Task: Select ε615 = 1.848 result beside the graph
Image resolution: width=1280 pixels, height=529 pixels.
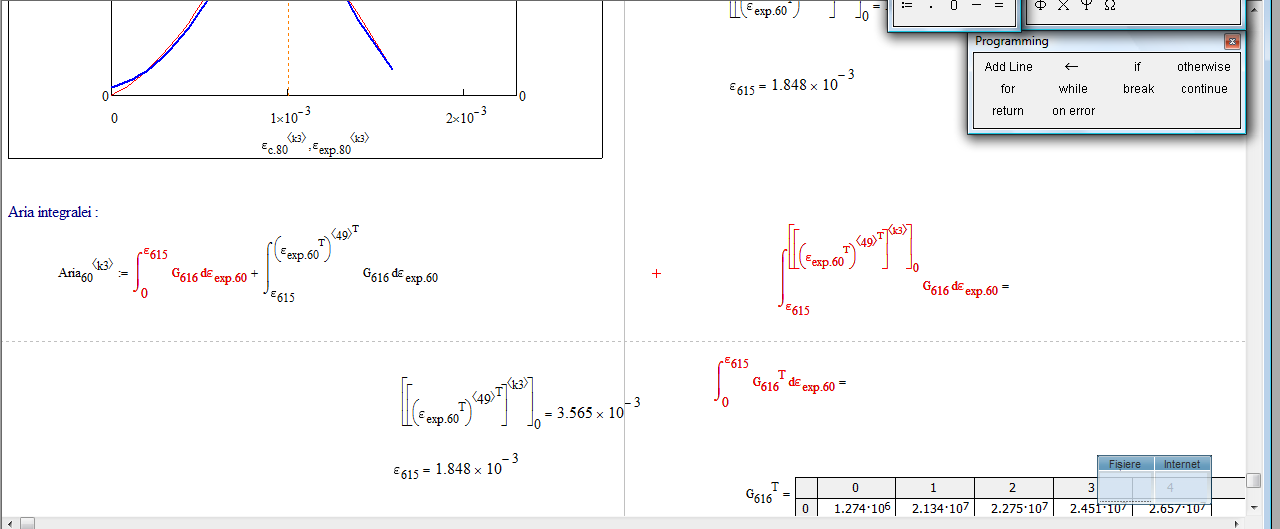Action: (x=792, y=84)
